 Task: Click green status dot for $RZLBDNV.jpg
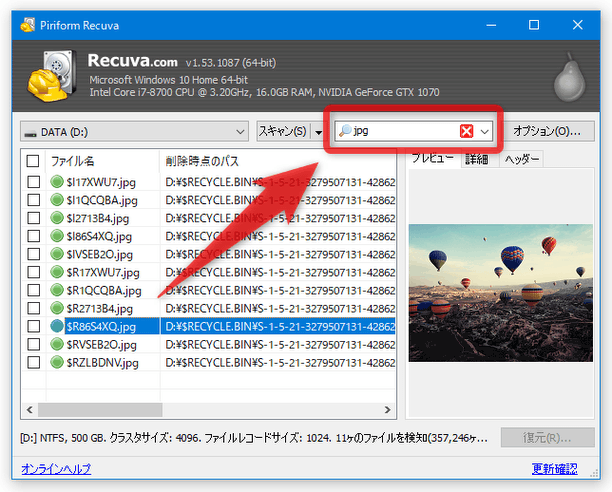click(x=57, y=362)
